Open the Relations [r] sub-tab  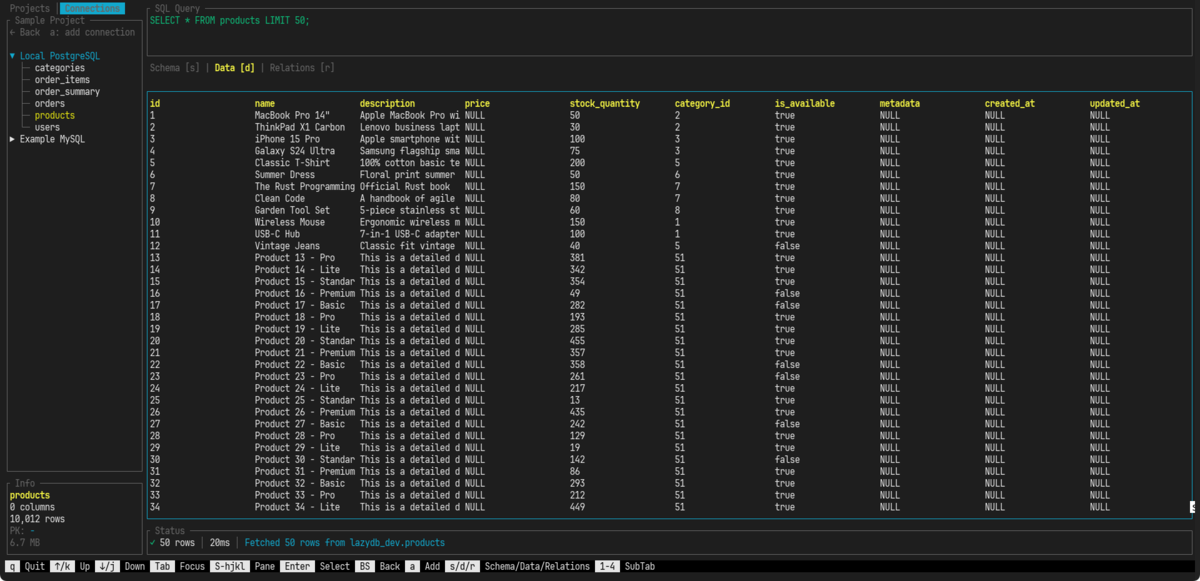pos(302,68)
